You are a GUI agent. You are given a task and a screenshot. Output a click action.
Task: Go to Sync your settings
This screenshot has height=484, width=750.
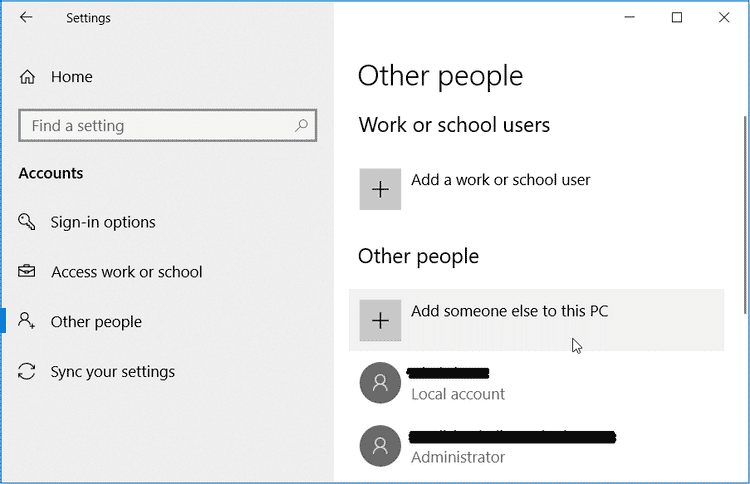[112, 372]
